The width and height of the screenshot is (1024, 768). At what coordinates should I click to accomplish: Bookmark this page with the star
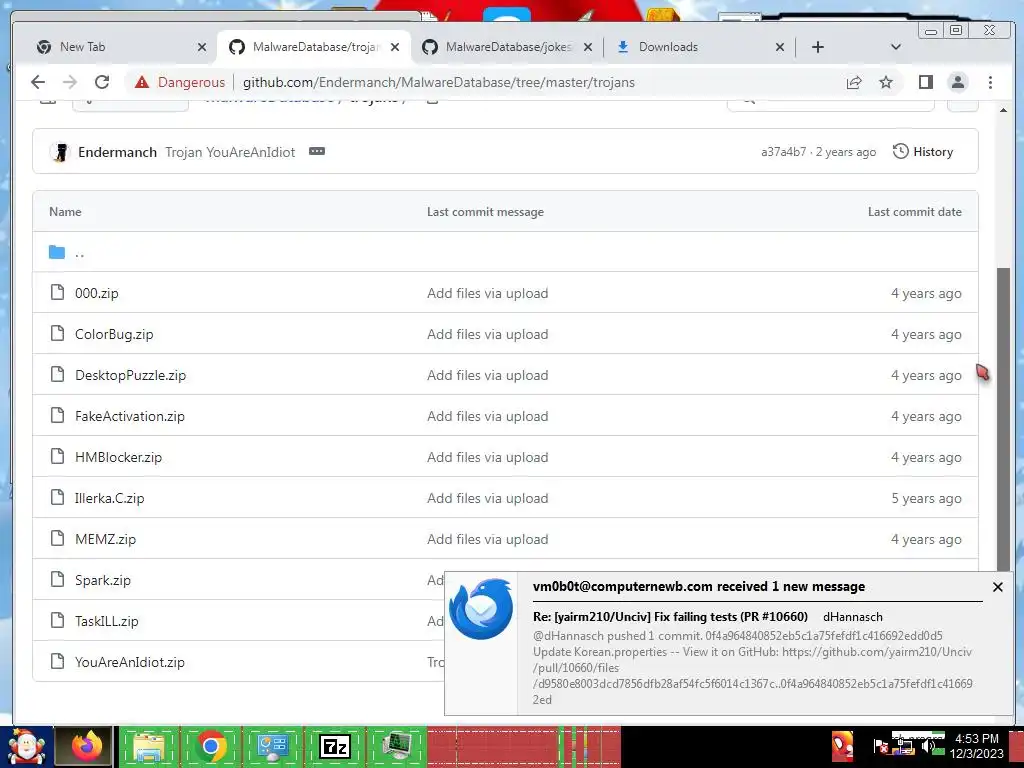click(x=886, y=82)
